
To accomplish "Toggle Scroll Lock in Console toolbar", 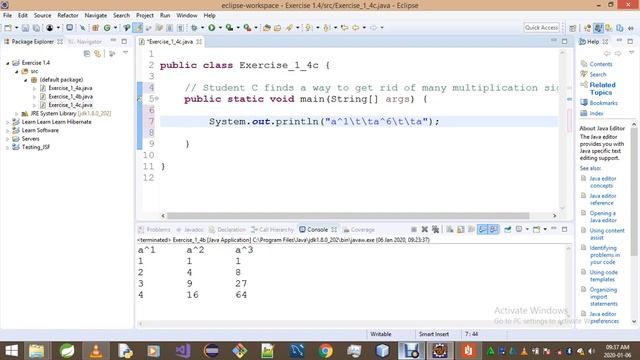I will [461, 229].
